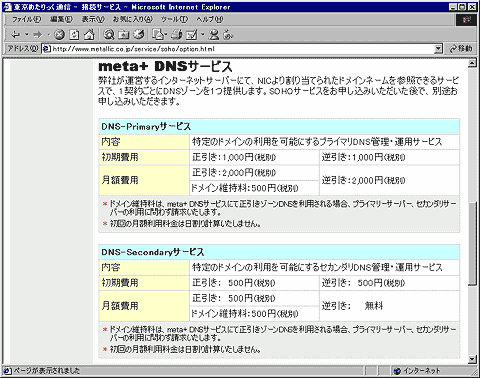This screenshot has width=480, height=378.
Task: Click the DNS-Secondaryサービス table header
Action: click(x=279, y=252)
